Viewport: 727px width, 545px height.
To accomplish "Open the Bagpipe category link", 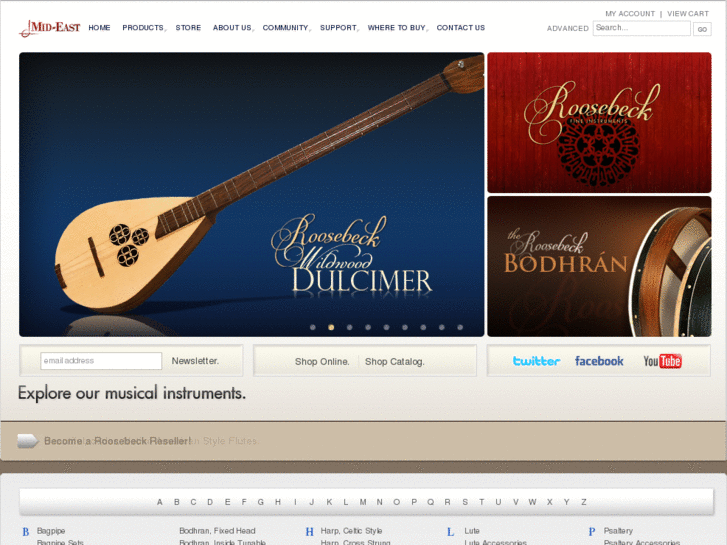I will click(x=51, y=531).
